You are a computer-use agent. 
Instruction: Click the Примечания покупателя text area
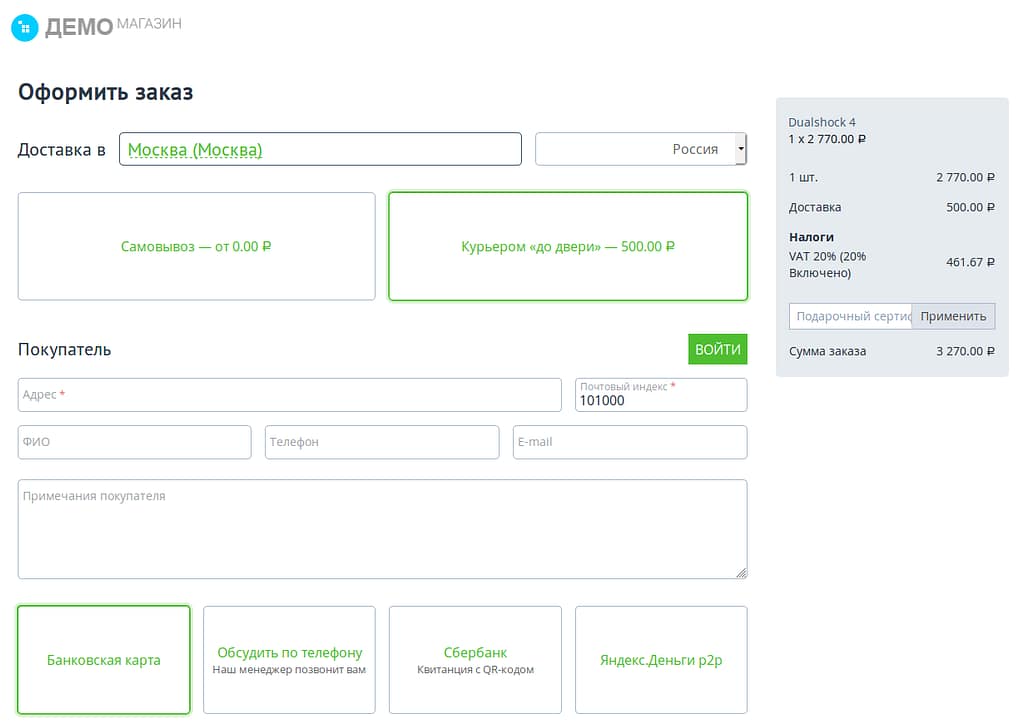(x=381, y=529)
